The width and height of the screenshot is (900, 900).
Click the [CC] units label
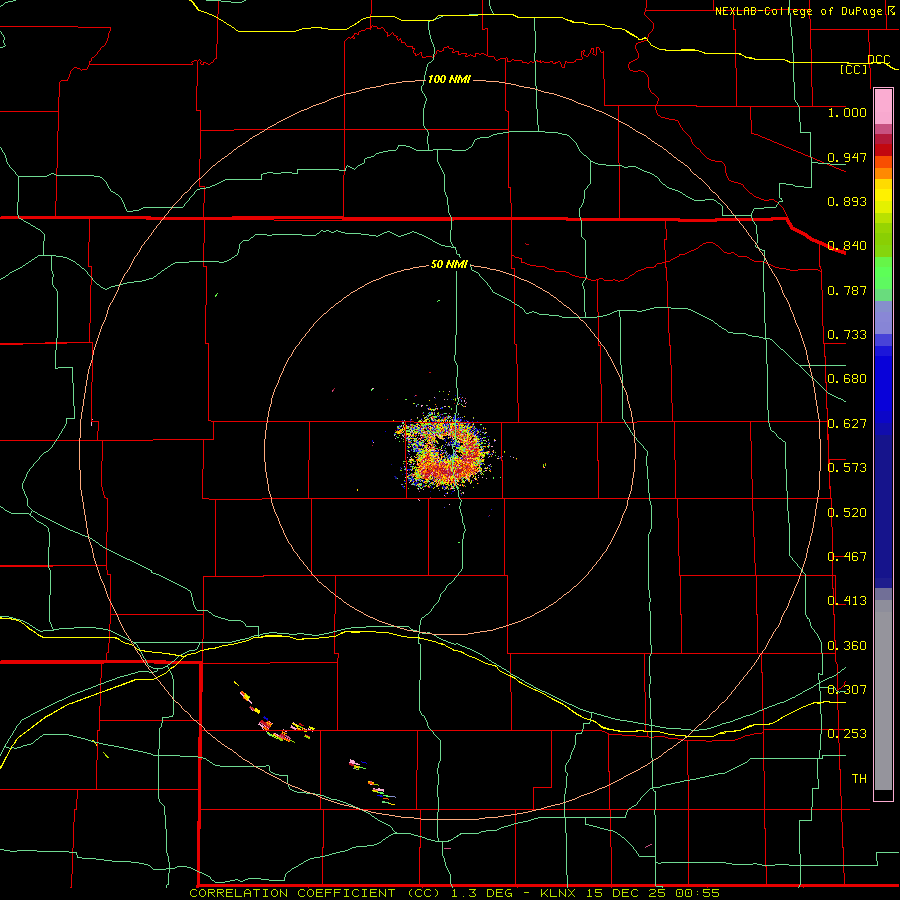[x=854, y=69]
